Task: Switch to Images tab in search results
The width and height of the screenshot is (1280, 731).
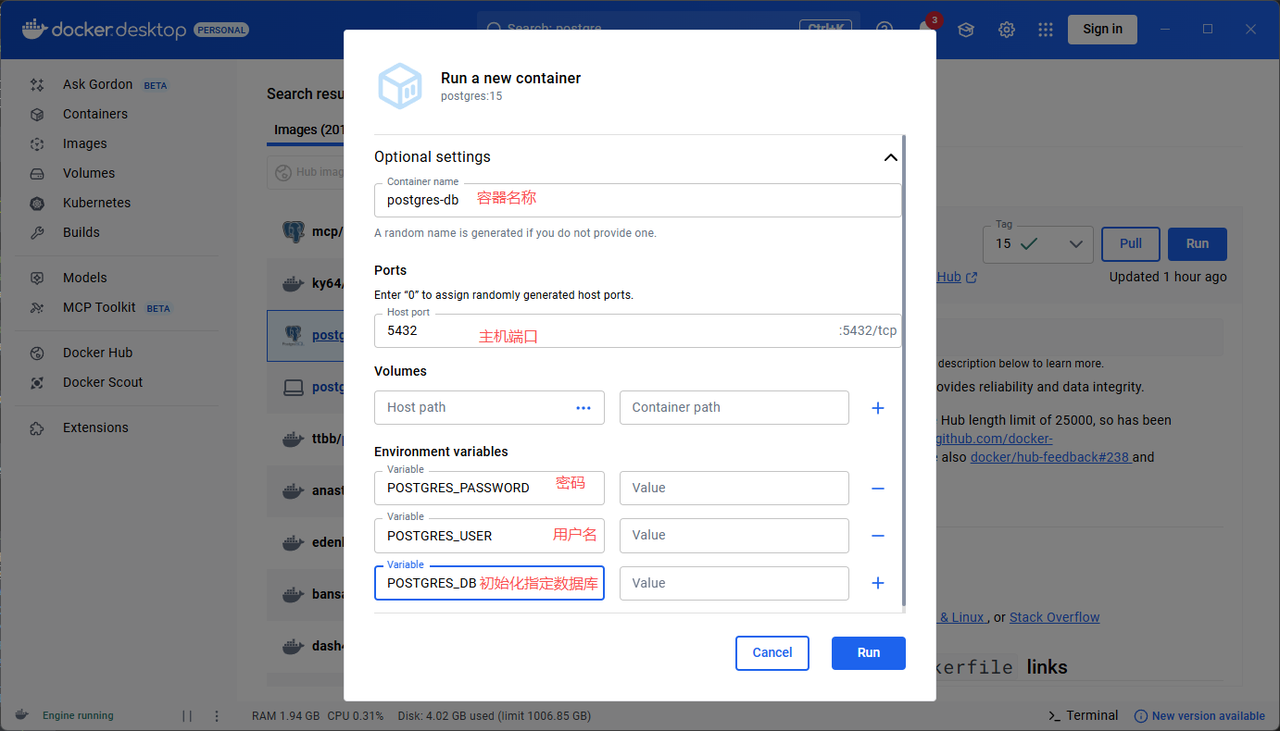Action: [x=309, y=130]
